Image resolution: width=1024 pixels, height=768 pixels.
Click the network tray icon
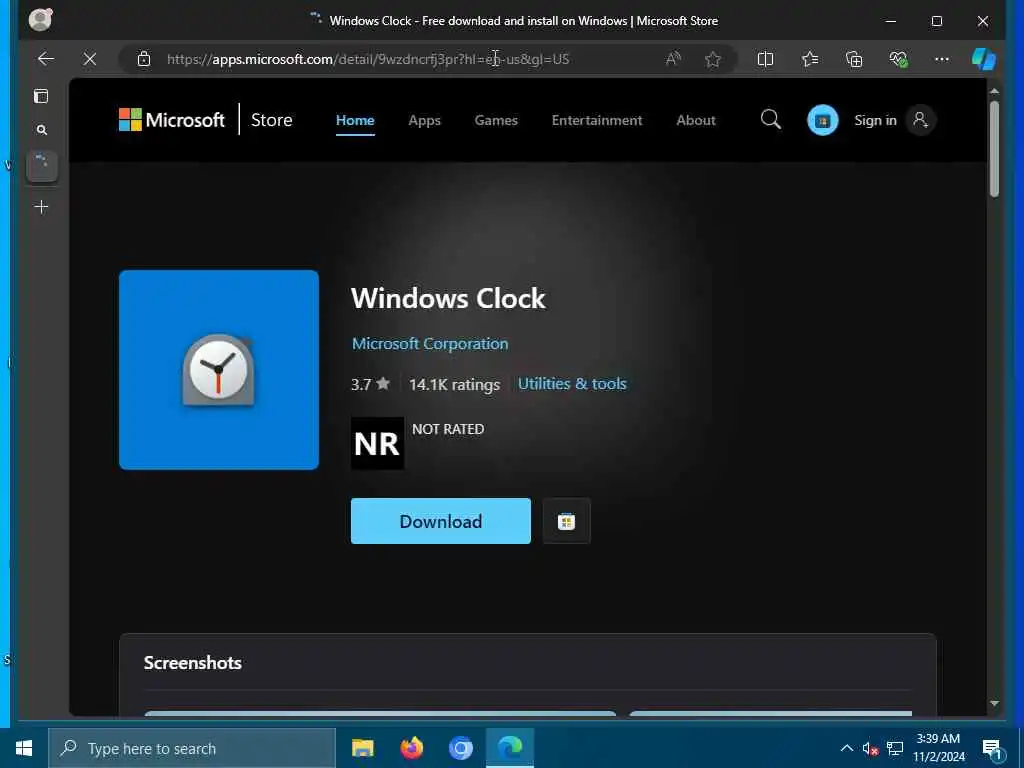[895, 749]
